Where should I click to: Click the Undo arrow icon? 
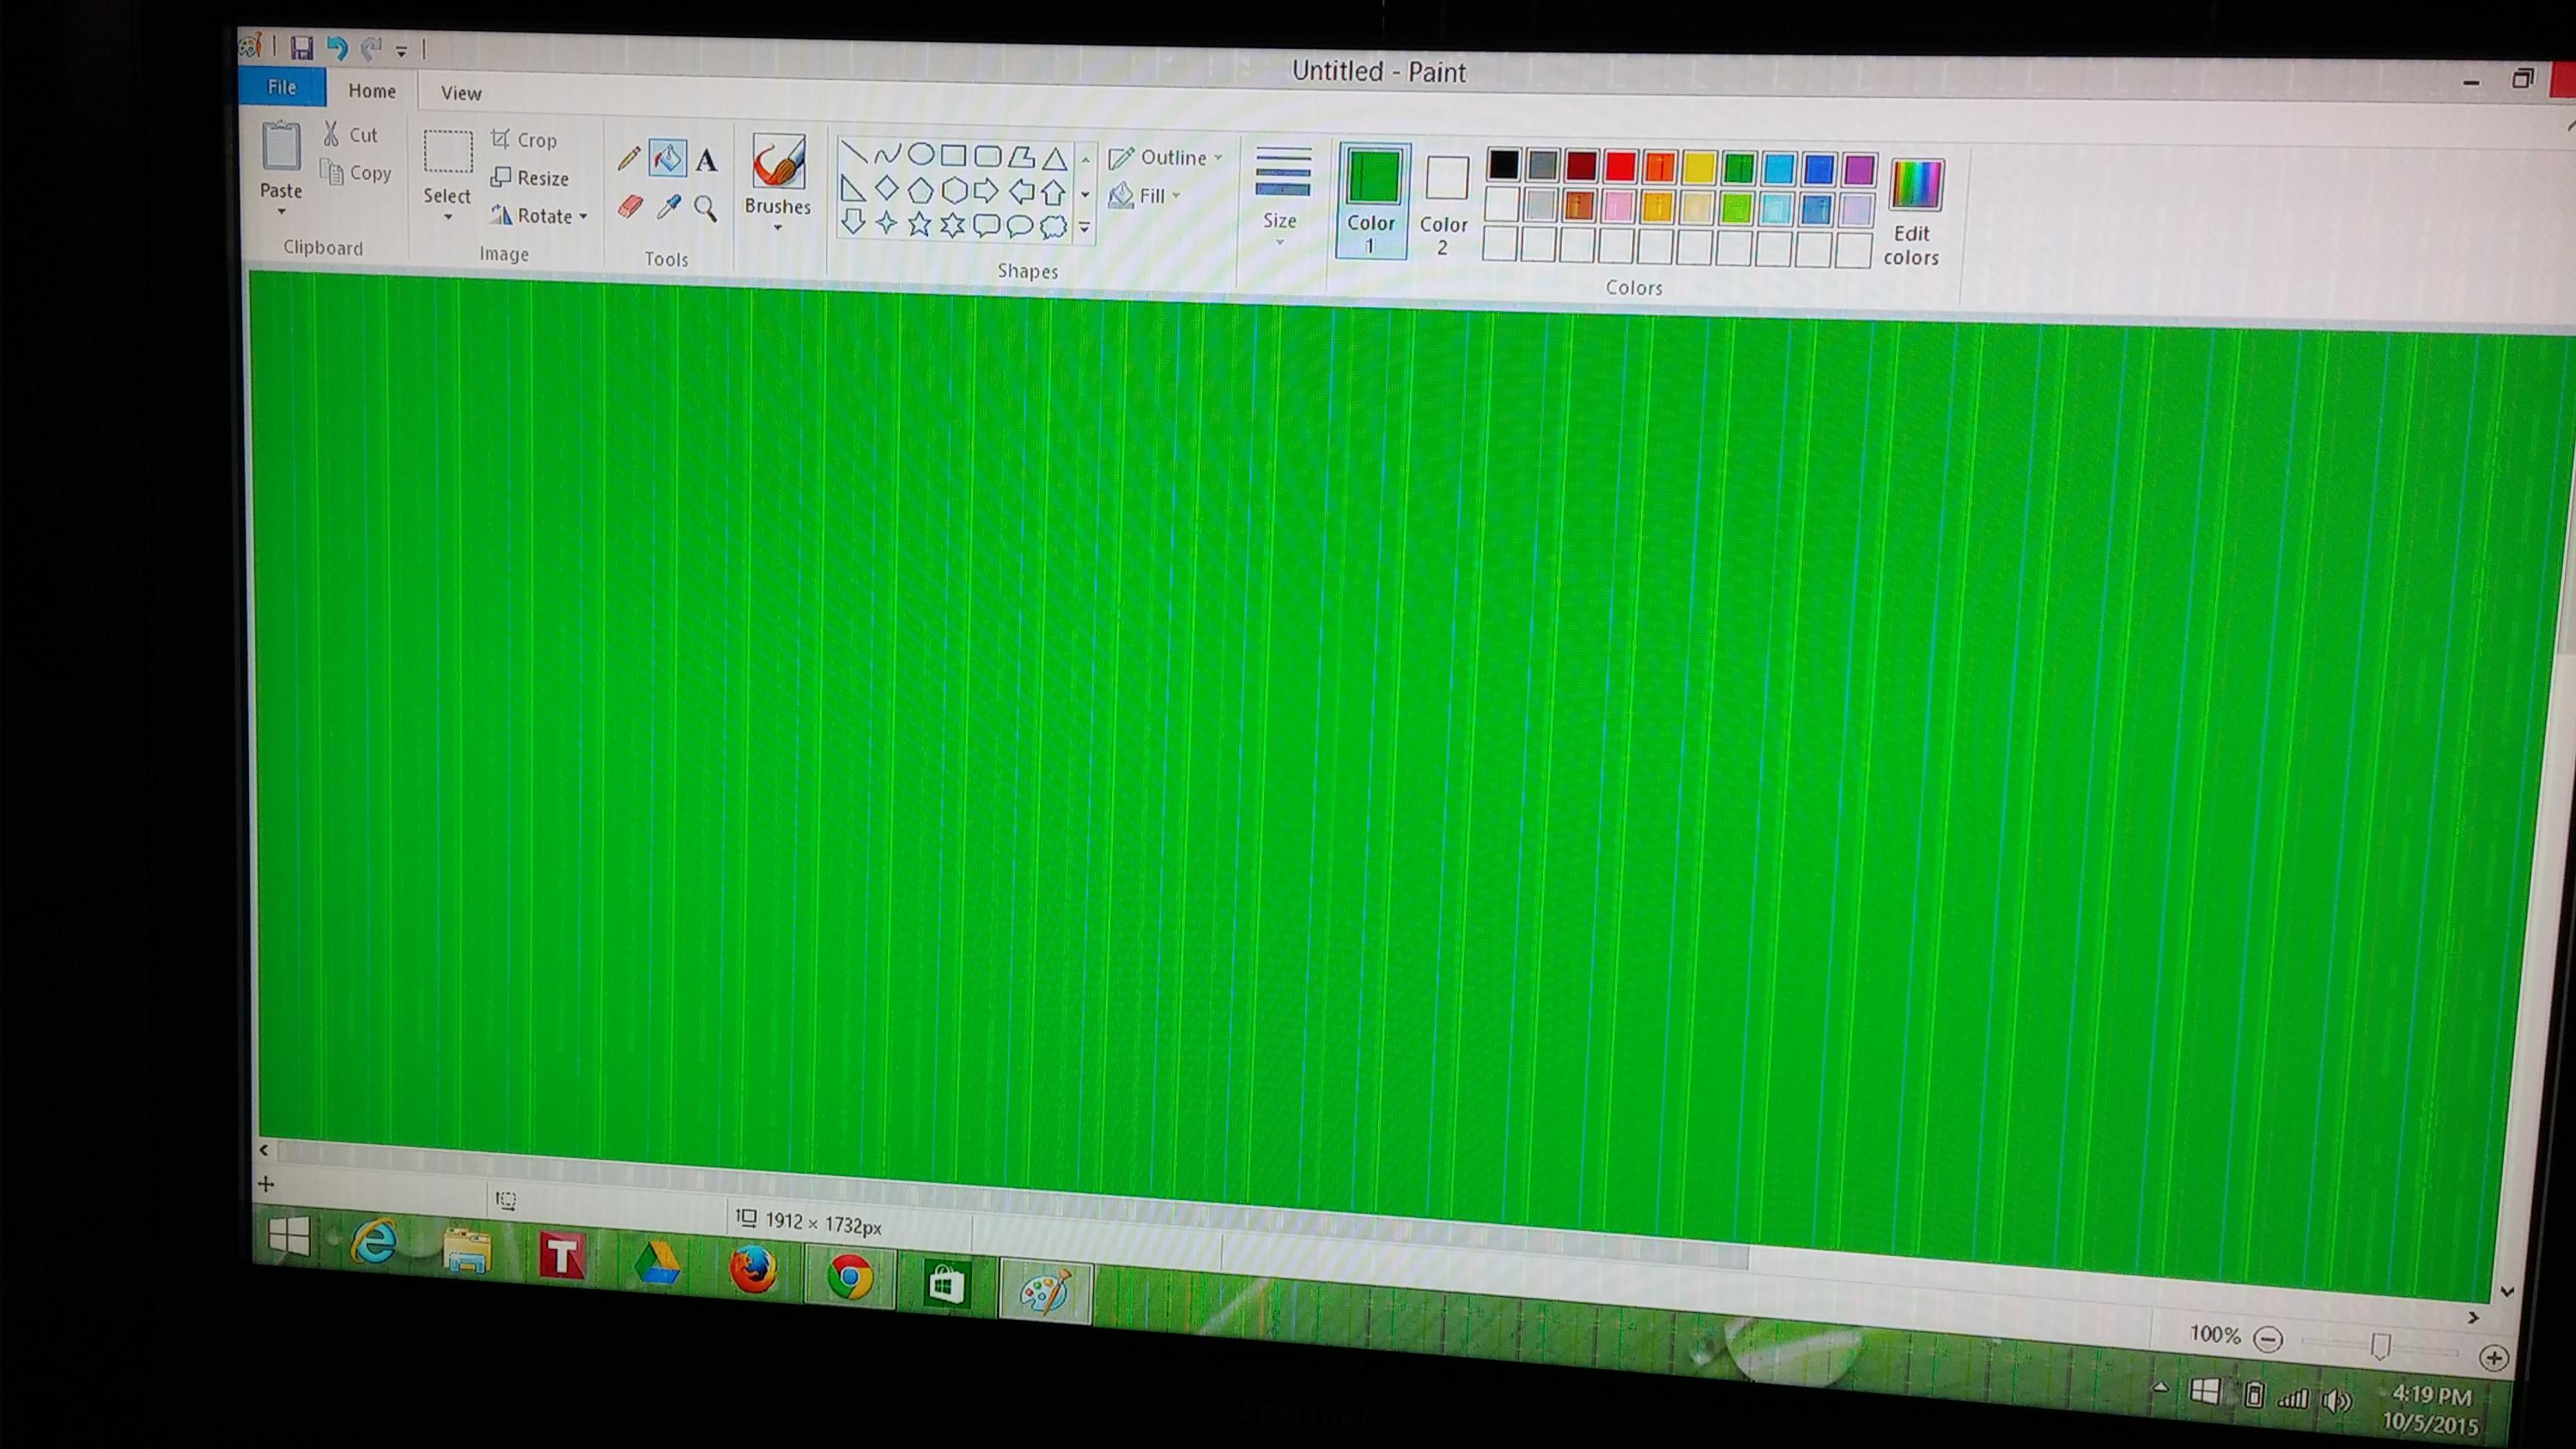[x=337, y=48]
